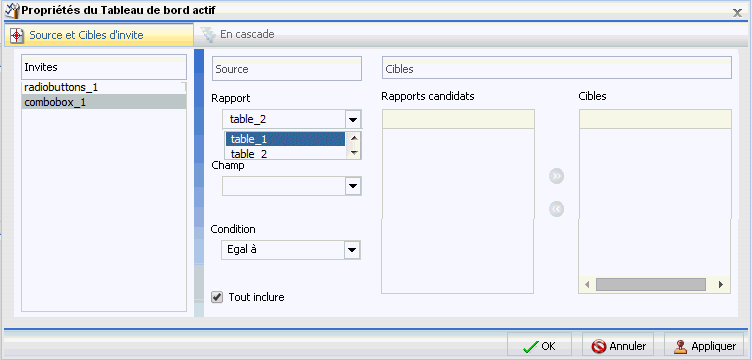Click the remove-from-targets double arrow button
Screen dimensions: 752x360
point(556,209)
